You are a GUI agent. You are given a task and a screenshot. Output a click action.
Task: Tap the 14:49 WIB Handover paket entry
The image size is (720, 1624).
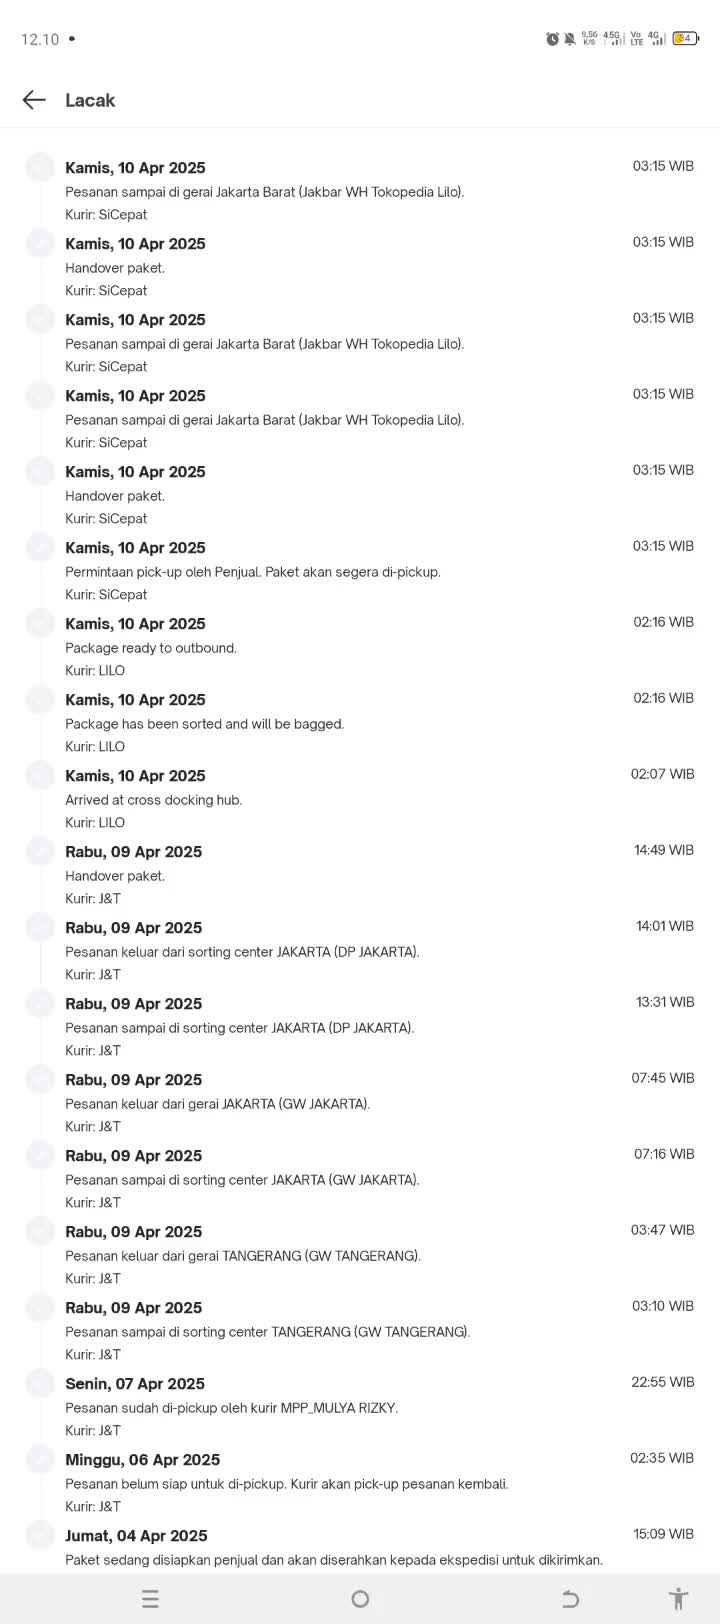tap(379, 875)
